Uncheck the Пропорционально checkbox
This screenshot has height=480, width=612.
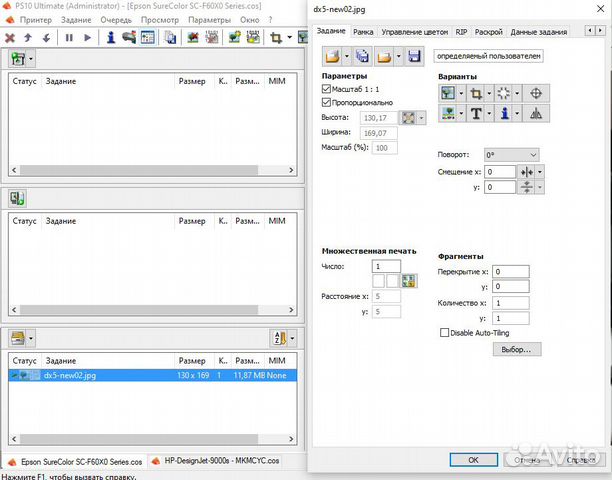[x=327, y=102]
